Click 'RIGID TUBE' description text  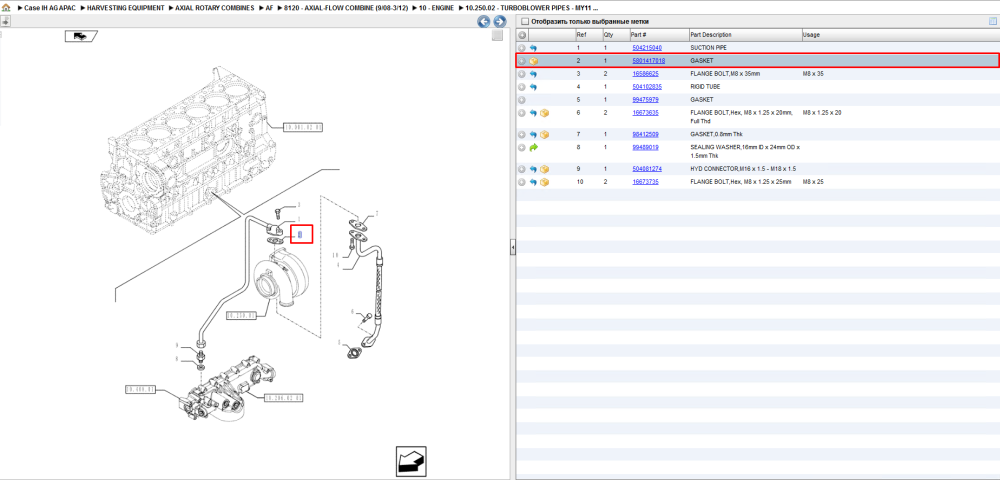click(x=704, y=87)
